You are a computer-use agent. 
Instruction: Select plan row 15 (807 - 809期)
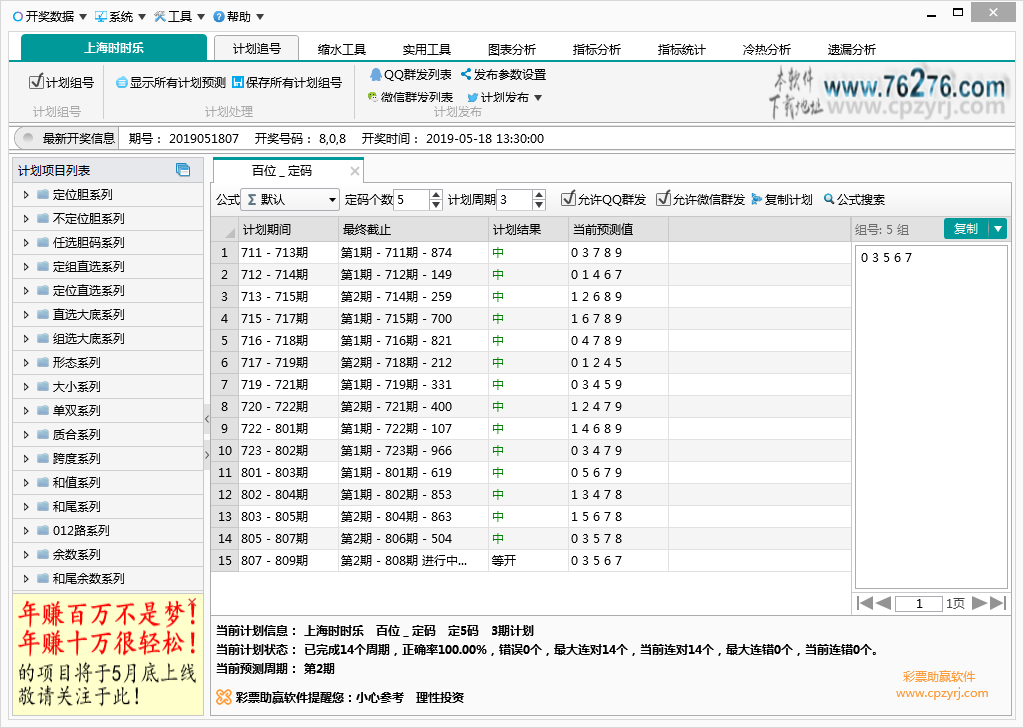530,560
